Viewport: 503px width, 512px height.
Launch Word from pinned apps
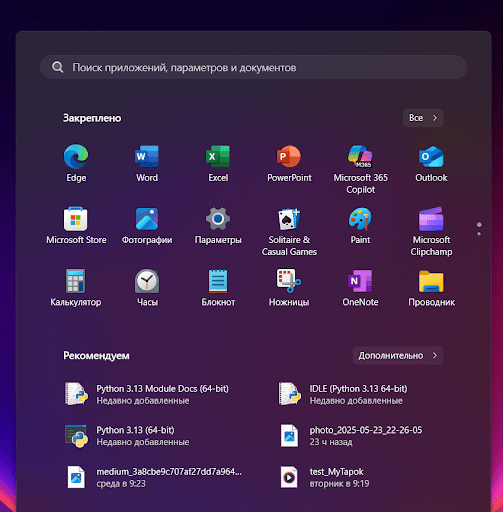(147, 163)
